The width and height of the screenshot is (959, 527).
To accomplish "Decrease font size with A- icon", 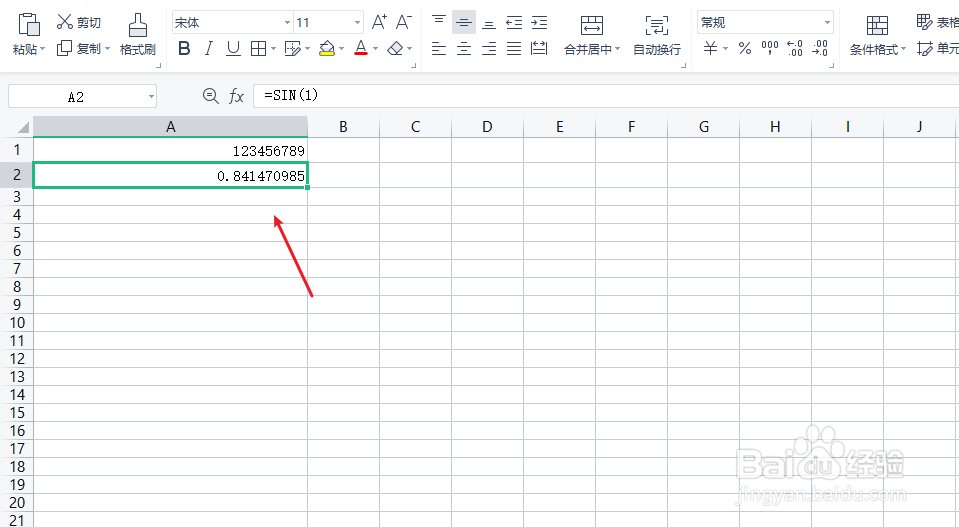I will 404,23.
